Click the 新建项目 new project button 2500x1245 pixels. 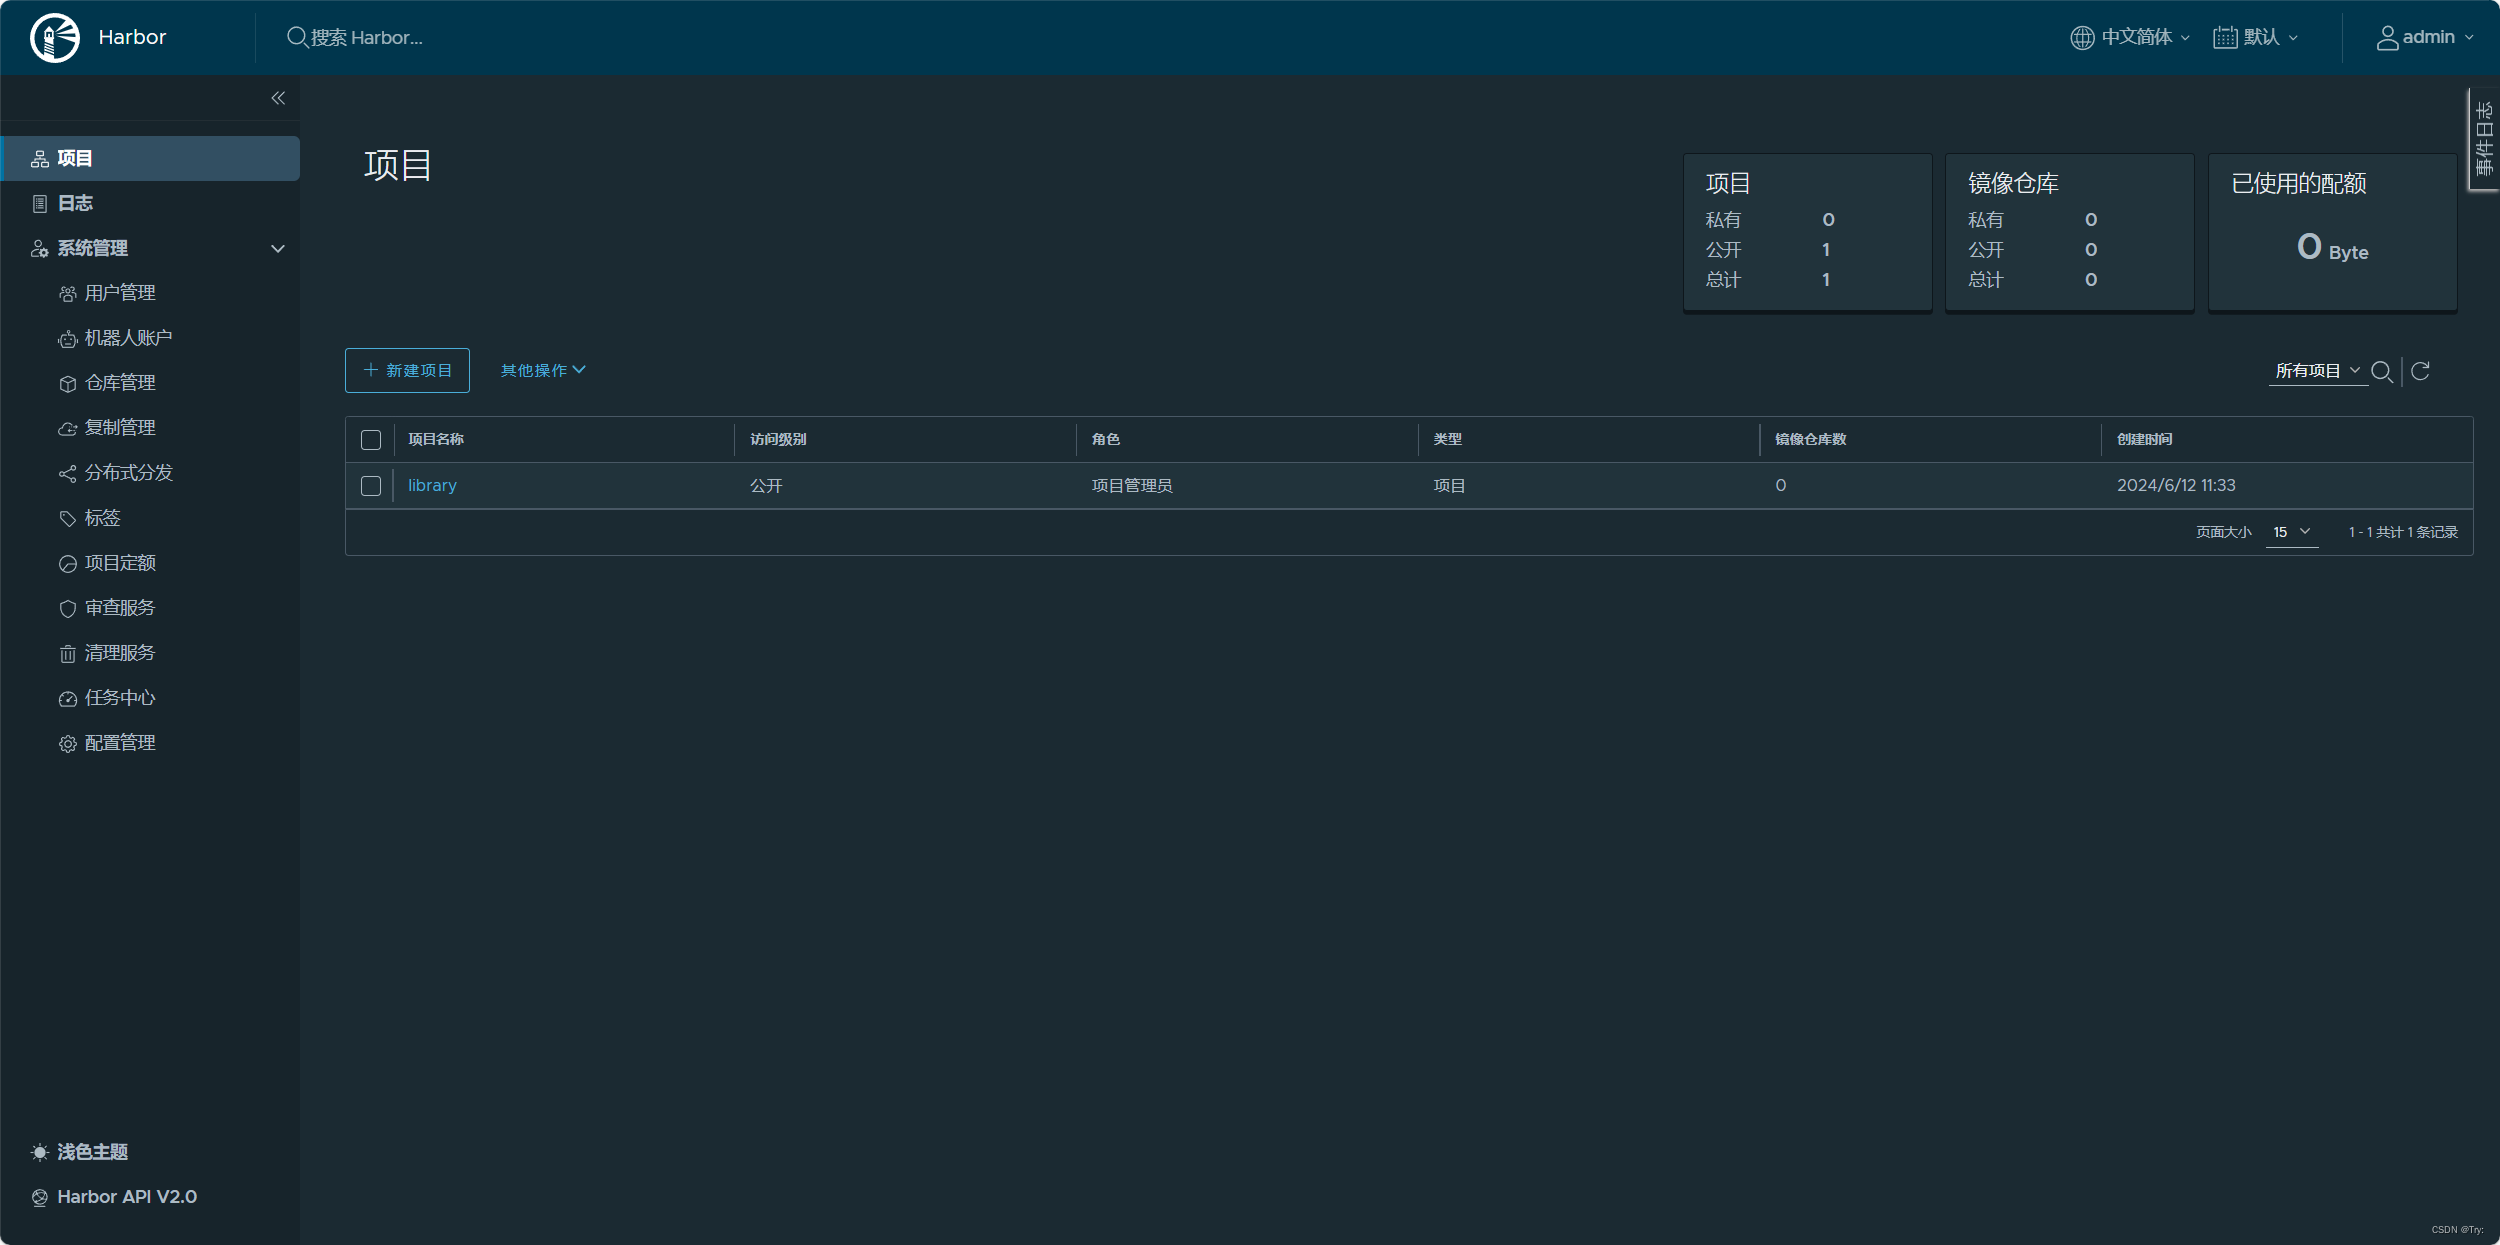coord(407,371)
